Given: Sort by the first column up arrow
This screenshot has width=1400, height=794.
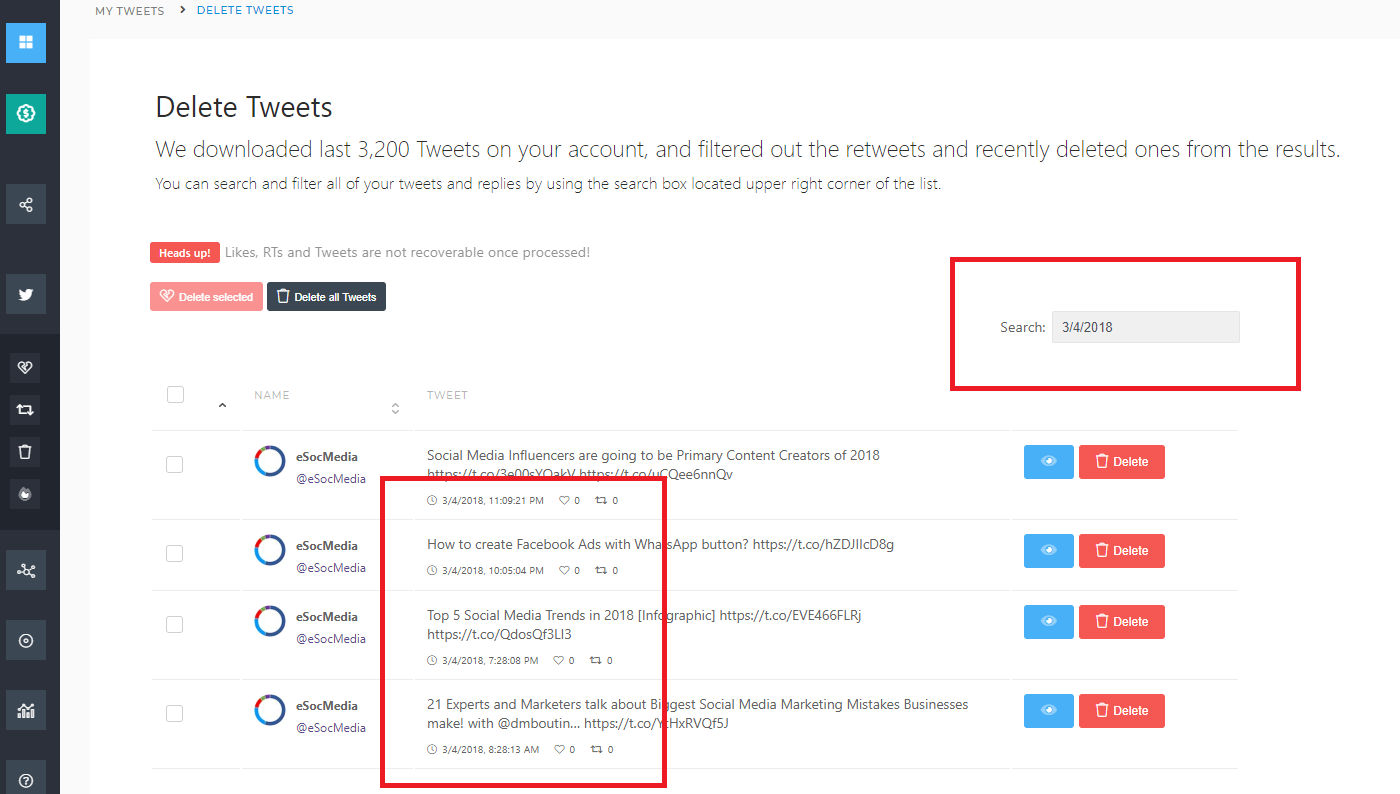Looking at the screenshot, I should pyautogui.click(x=222, y=405).
